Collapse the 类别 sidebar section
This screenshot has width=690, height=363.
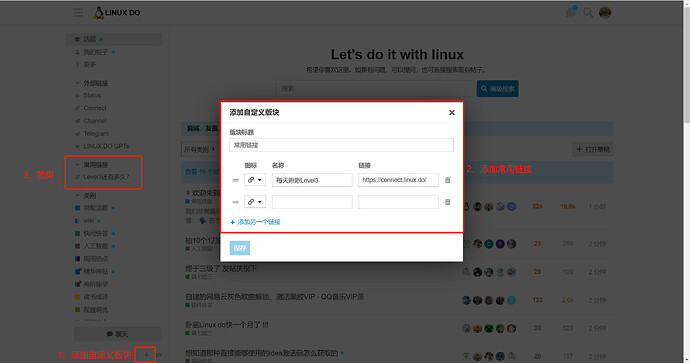pos(86,195)
